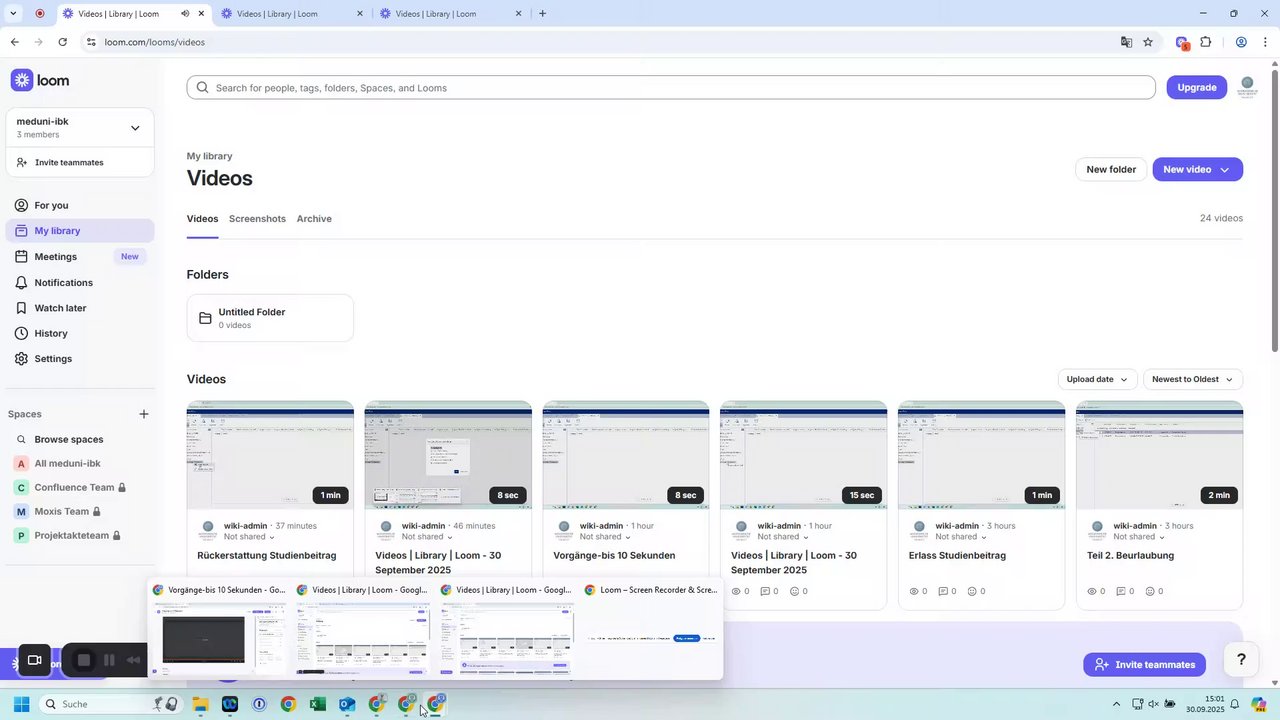The image size is (1280, 720).
Task: Open the Chrome three-dot menu
Action: [1263, 42]
